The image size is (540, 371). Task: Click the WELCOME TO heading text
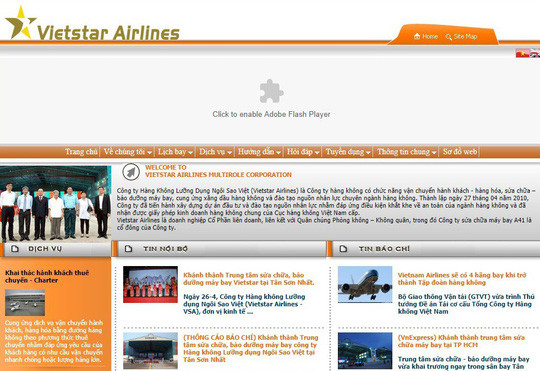pos(166,167)
